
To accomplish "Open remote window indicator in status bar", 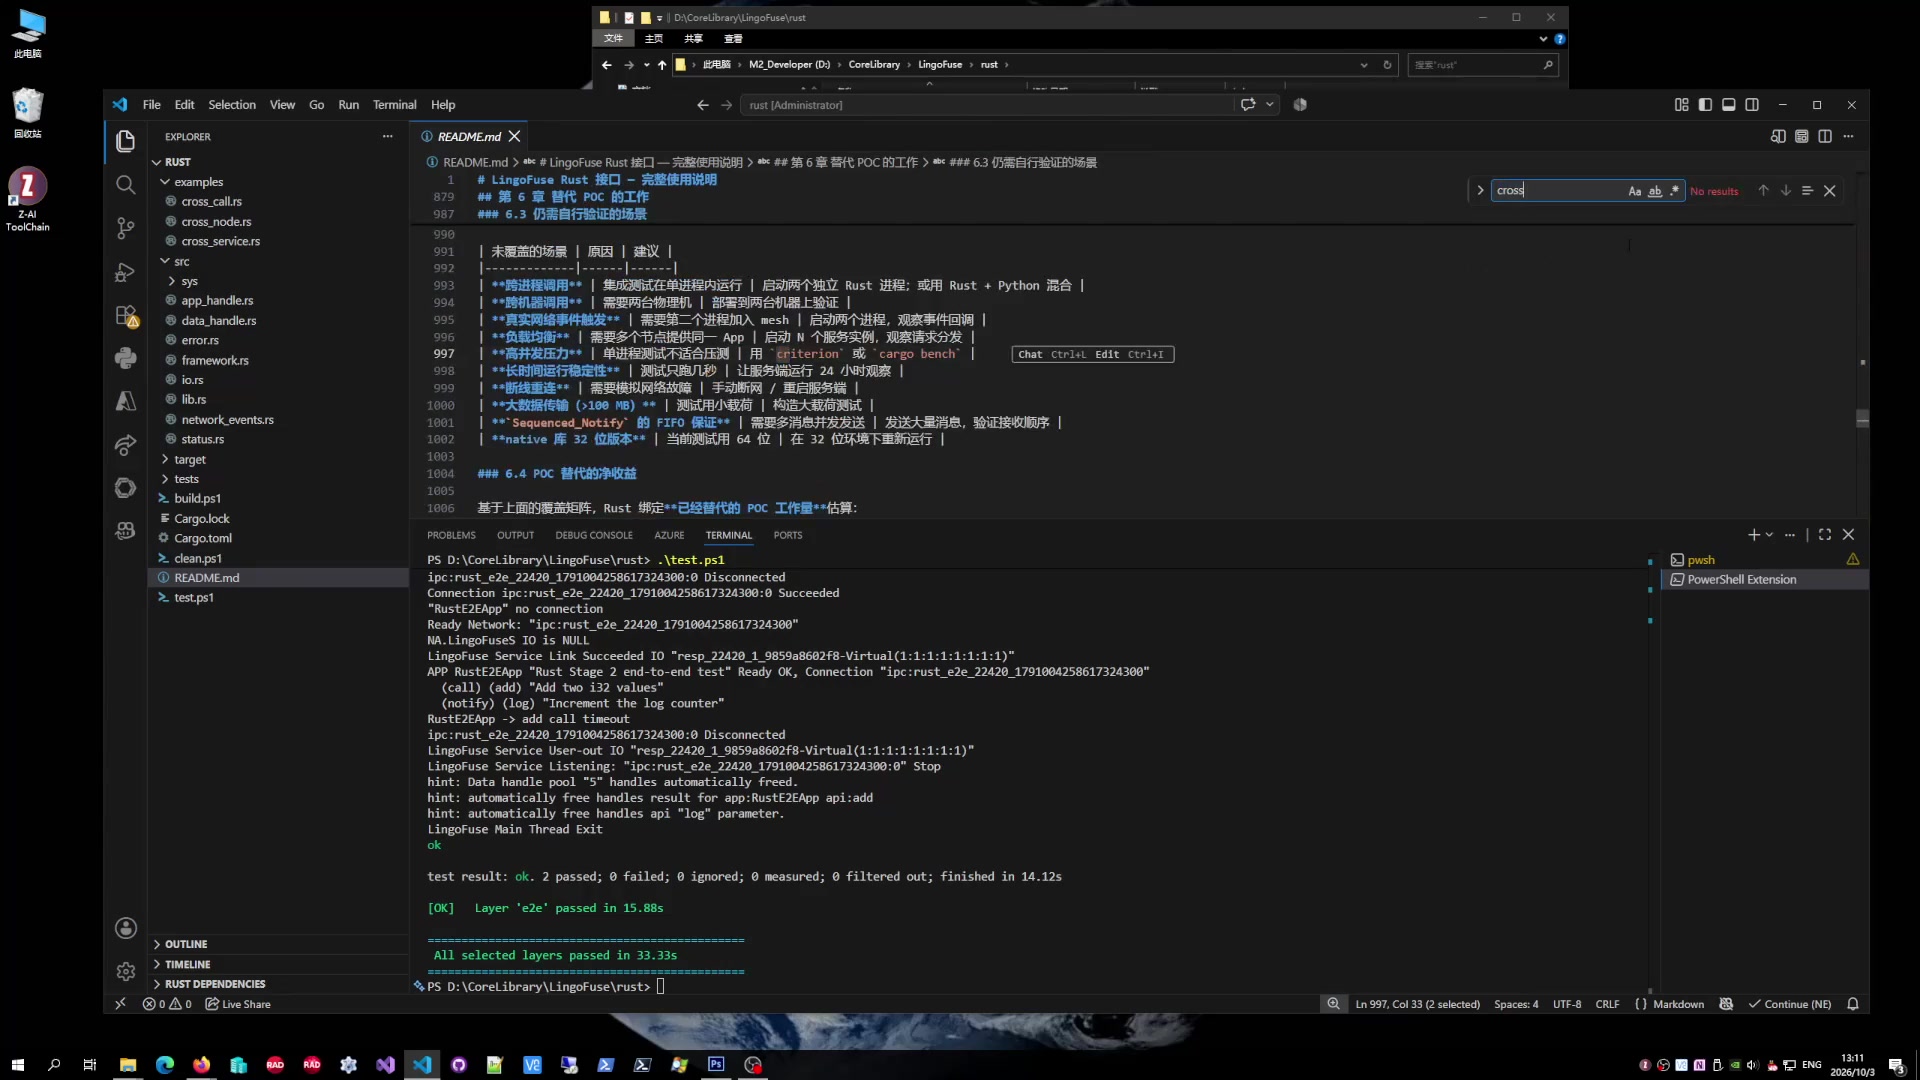I will [x=120, y=1004].
